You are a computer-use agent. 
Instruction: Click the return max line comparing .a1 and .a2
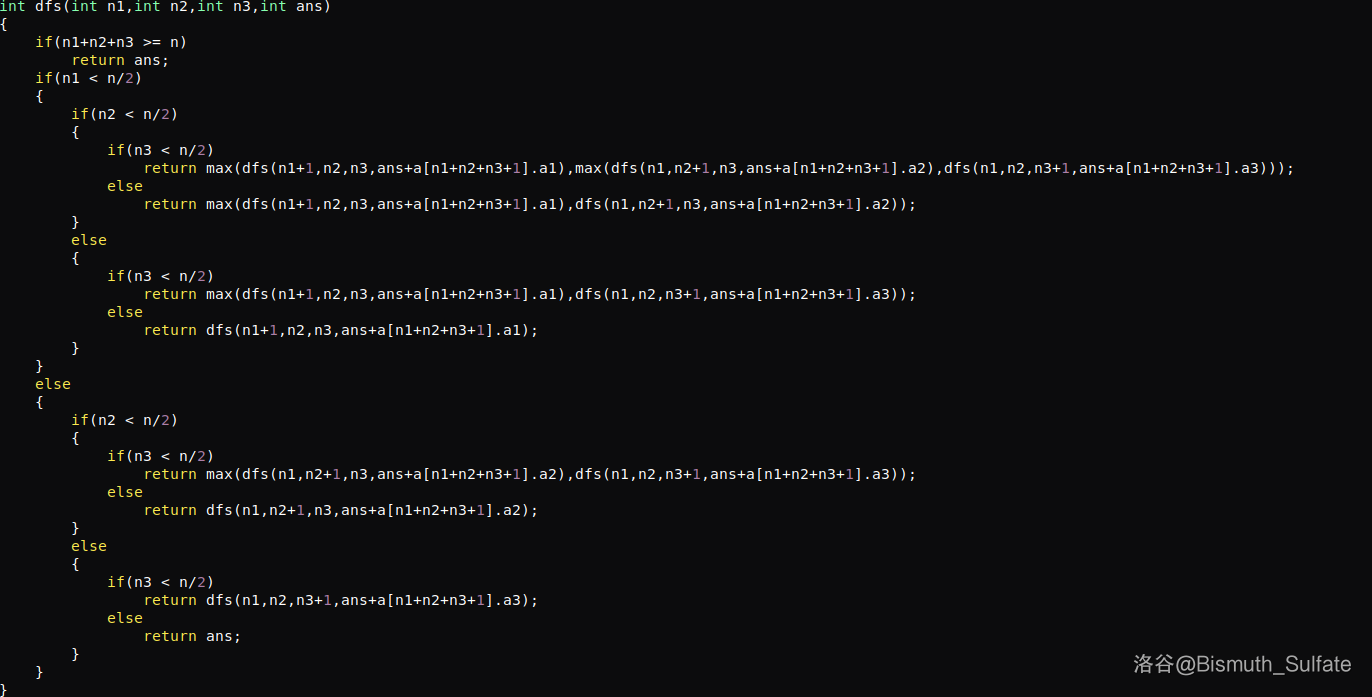pyautogui.click(x=530, y=204)
